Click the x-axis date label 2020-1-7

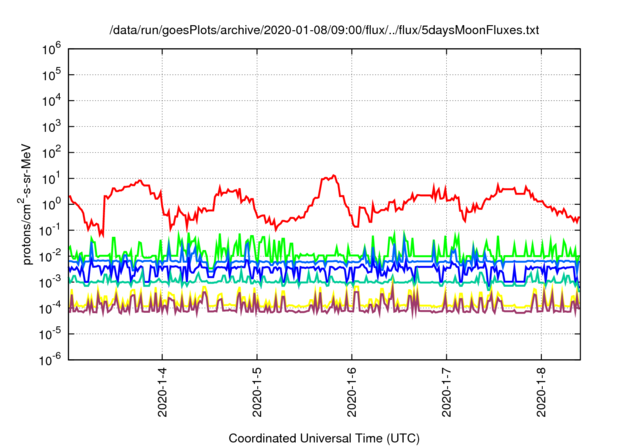pos(447,392)
